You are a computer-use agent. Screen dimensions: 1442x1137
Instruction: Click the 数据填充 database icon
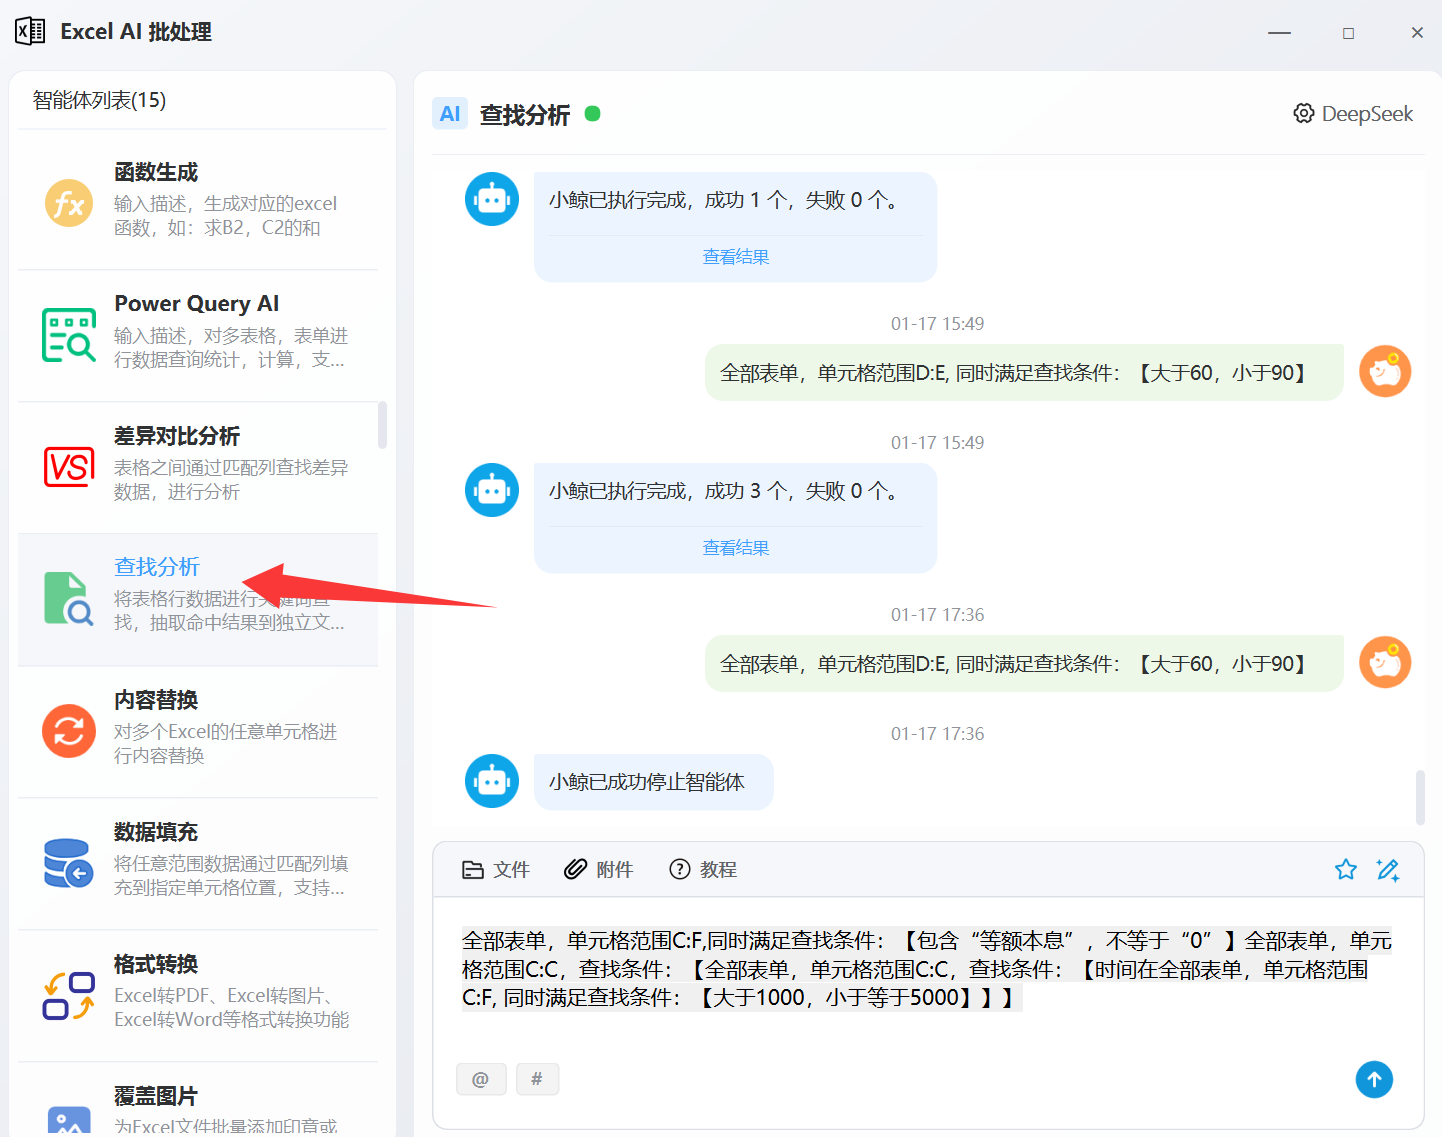coord(69,863)
